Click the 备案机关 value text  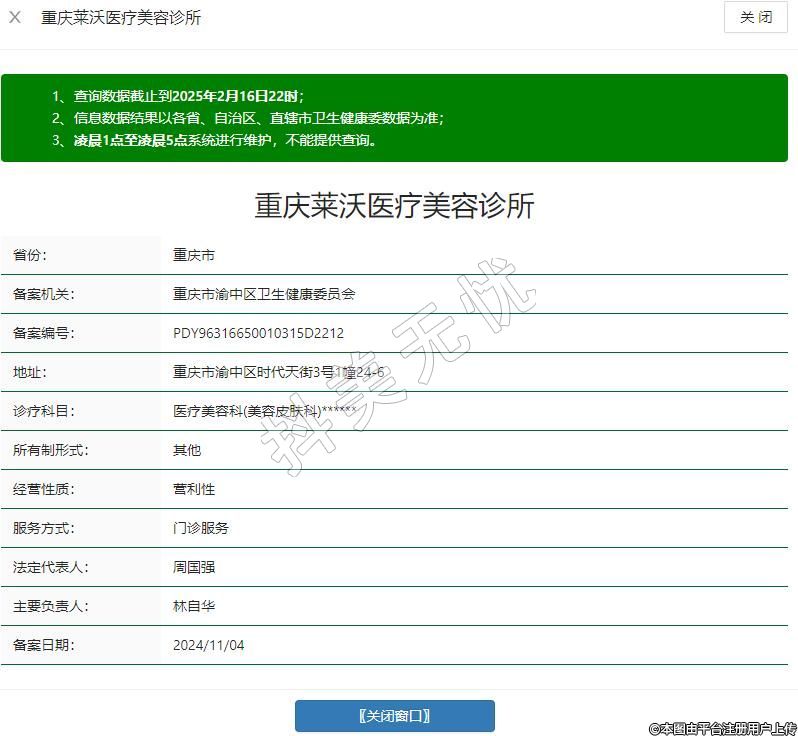(264, 295)
